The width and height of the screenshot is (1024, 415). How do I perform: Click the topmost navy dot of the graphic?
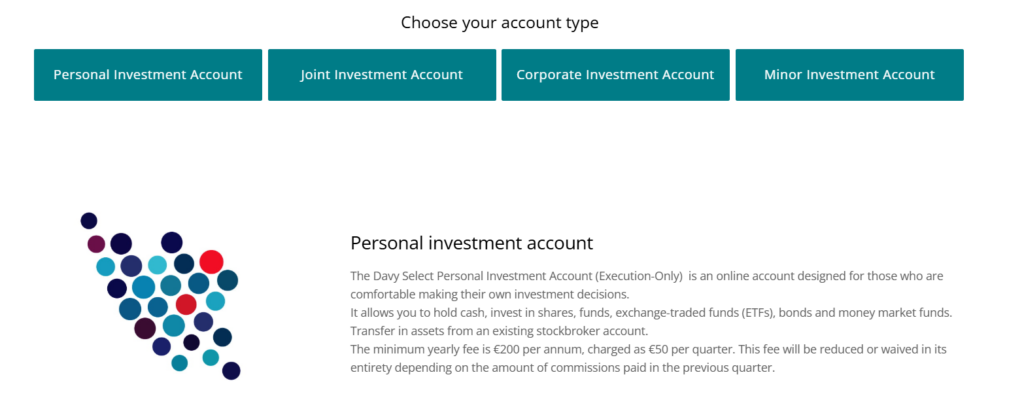click(89, 220)
